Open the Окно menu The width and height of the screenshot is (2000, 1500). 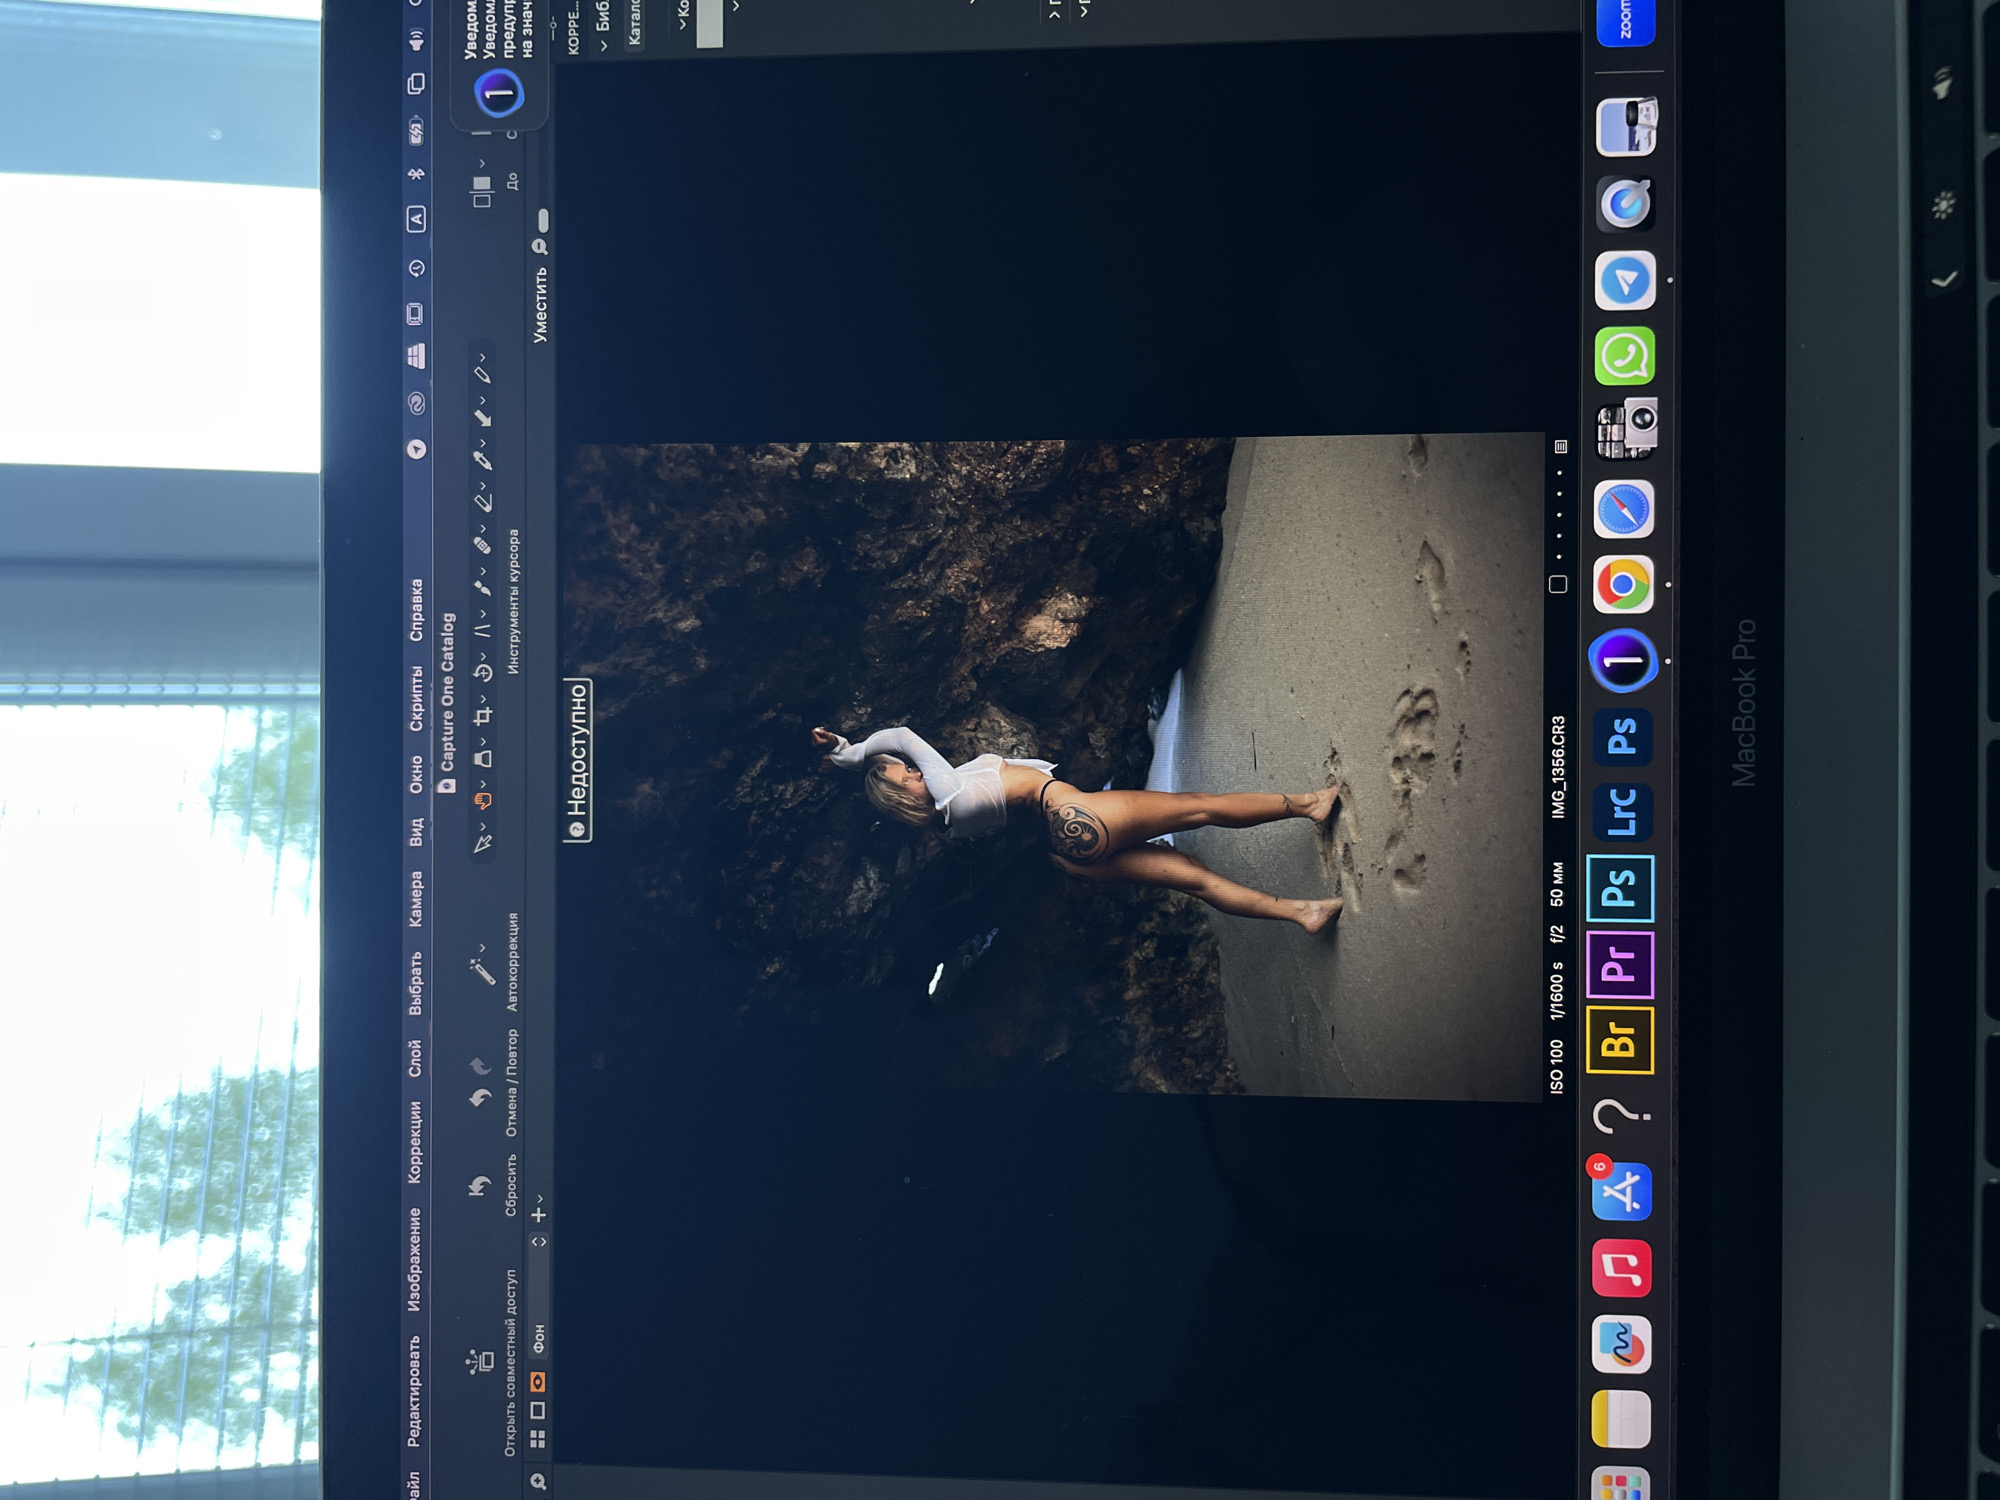coord(415,775)
